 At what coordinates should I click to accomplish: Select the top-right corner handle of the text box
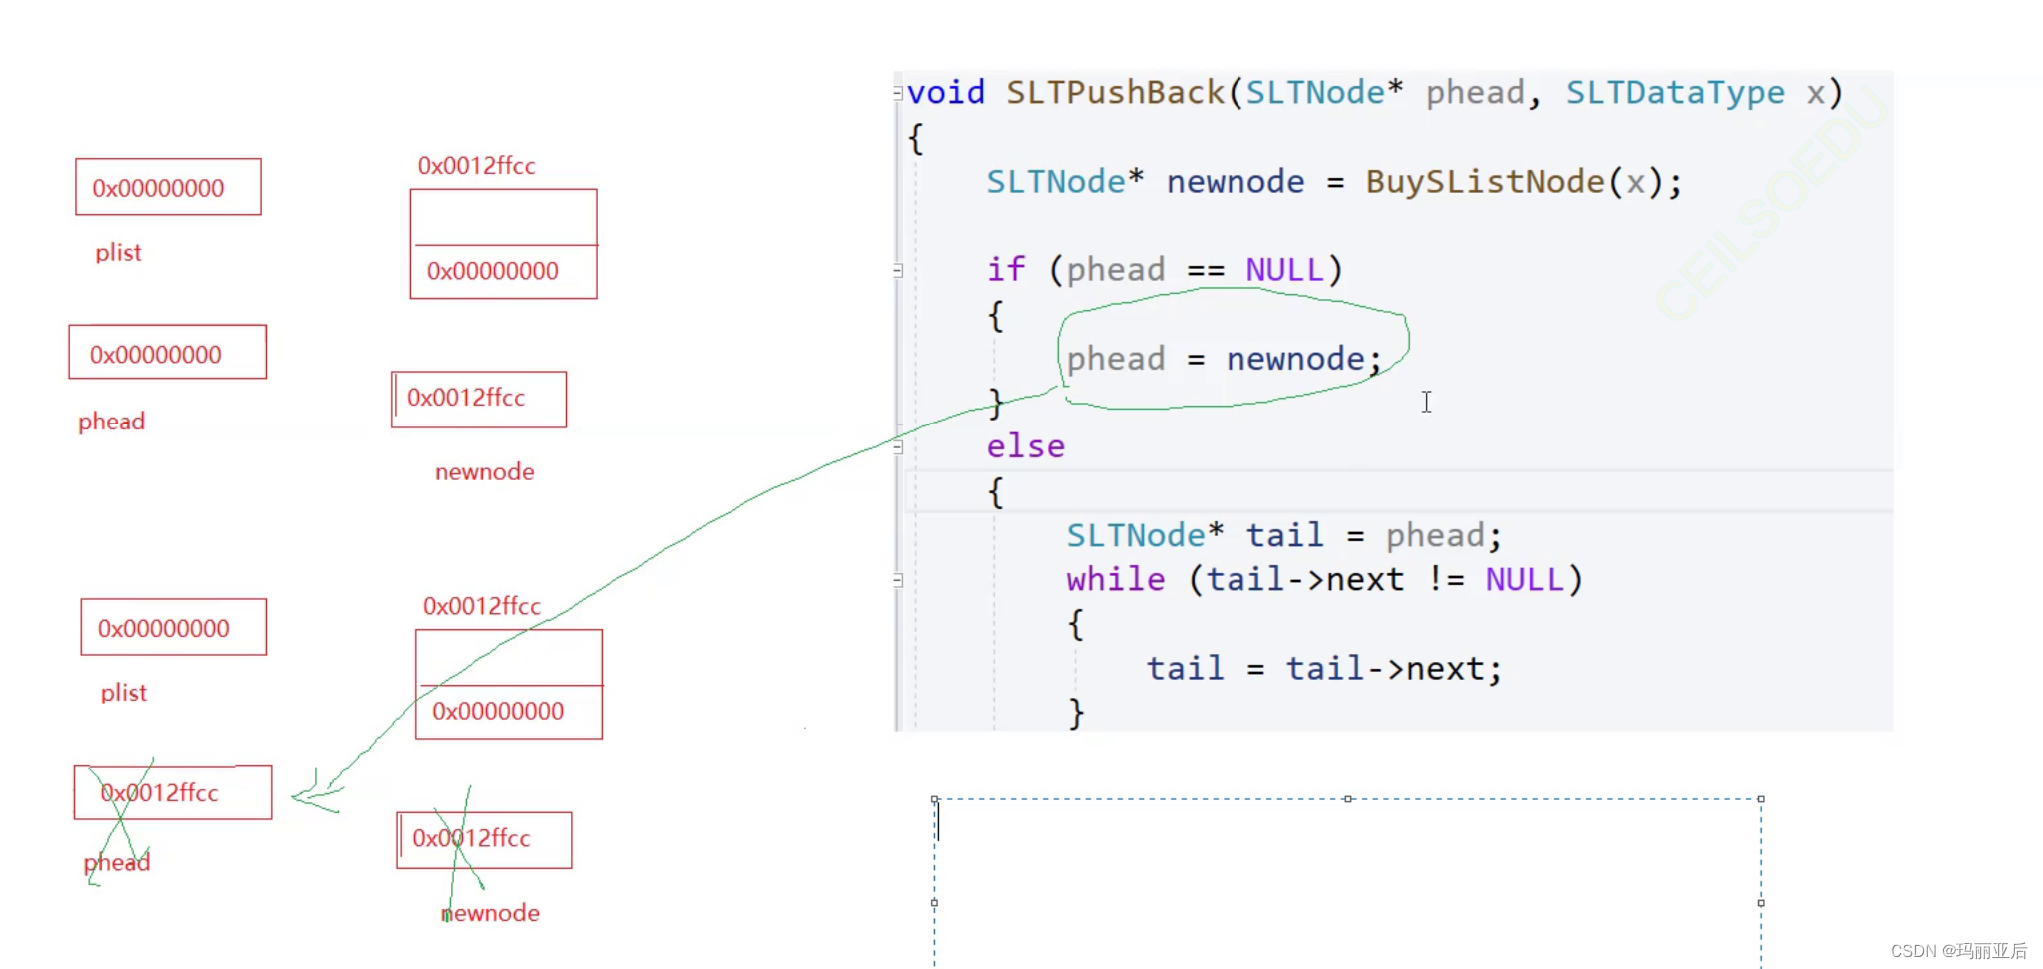pyautogui.click(x=1761, y=799)
